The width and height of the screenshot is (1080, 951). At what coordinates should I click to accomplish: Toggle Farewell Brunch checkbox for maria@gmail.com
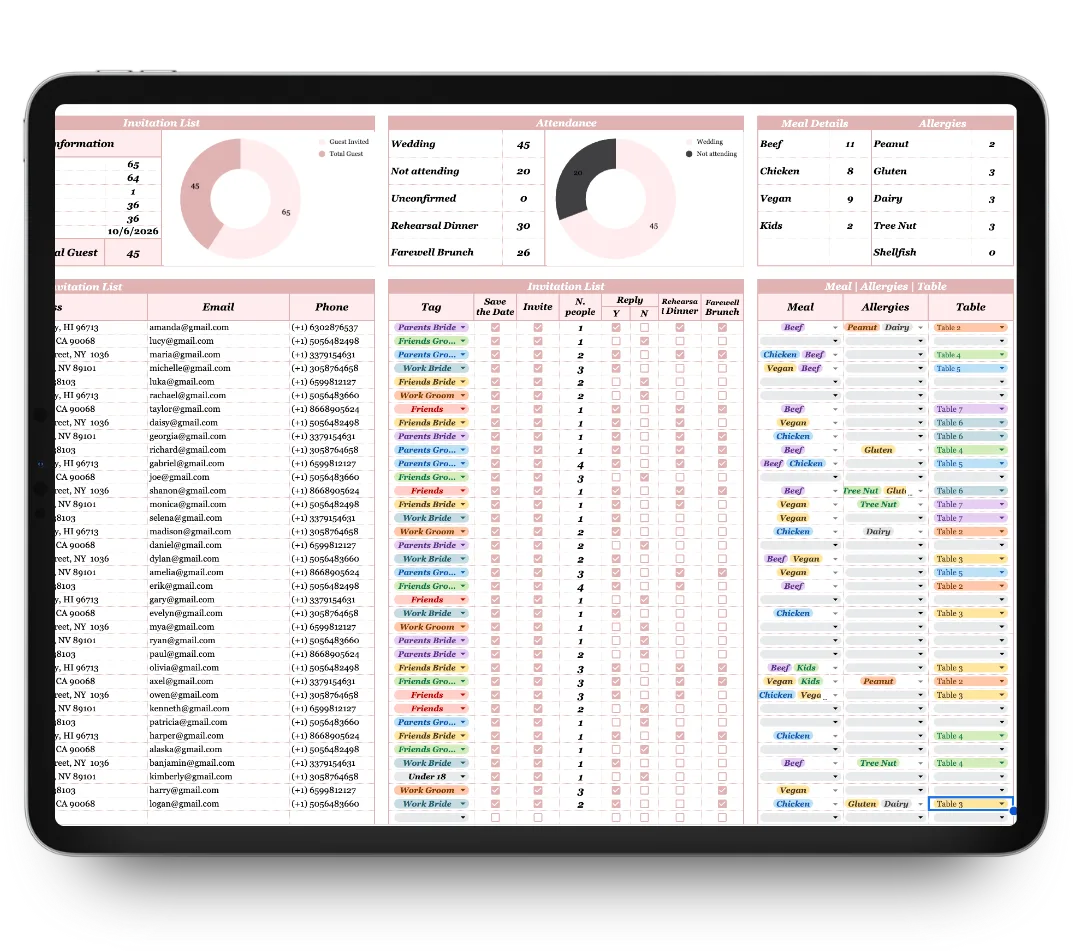click(722, 355)
